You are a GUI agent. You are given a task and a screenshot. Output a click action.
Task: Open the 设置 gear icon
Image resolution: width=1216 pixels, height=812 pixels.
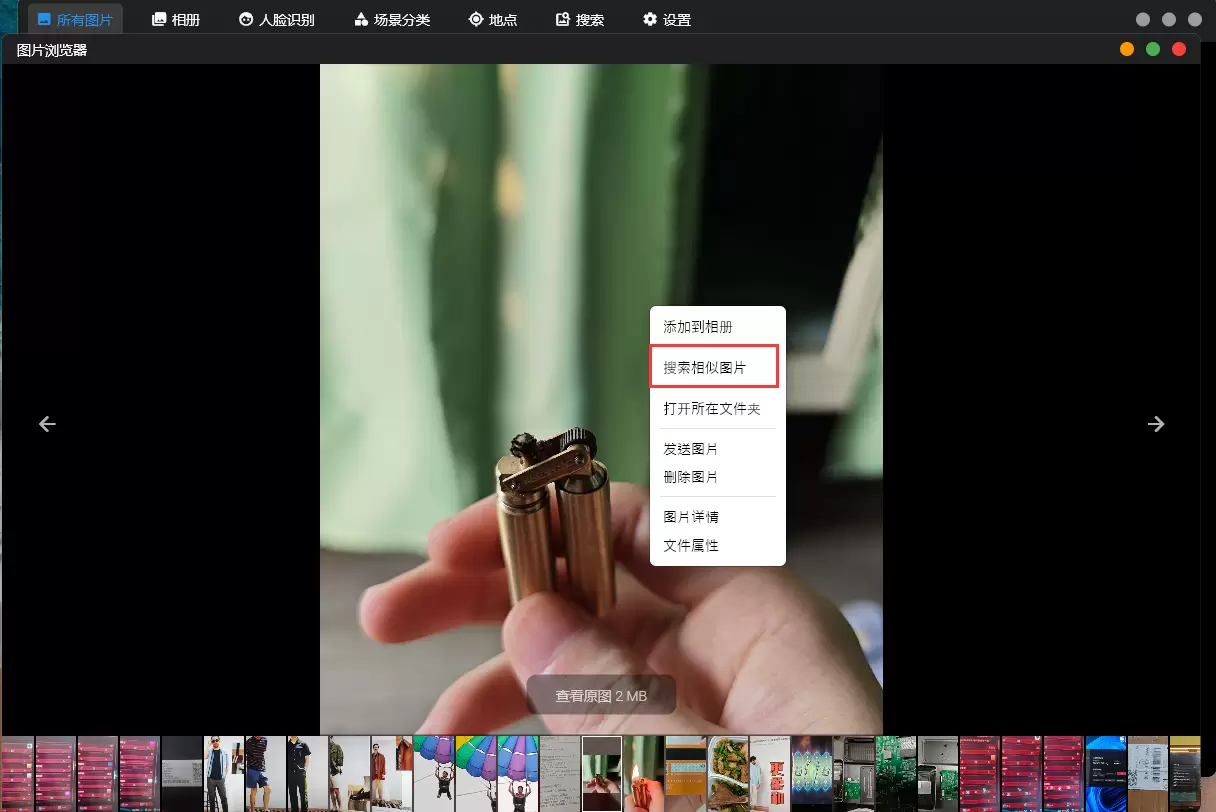pos(650,19)
